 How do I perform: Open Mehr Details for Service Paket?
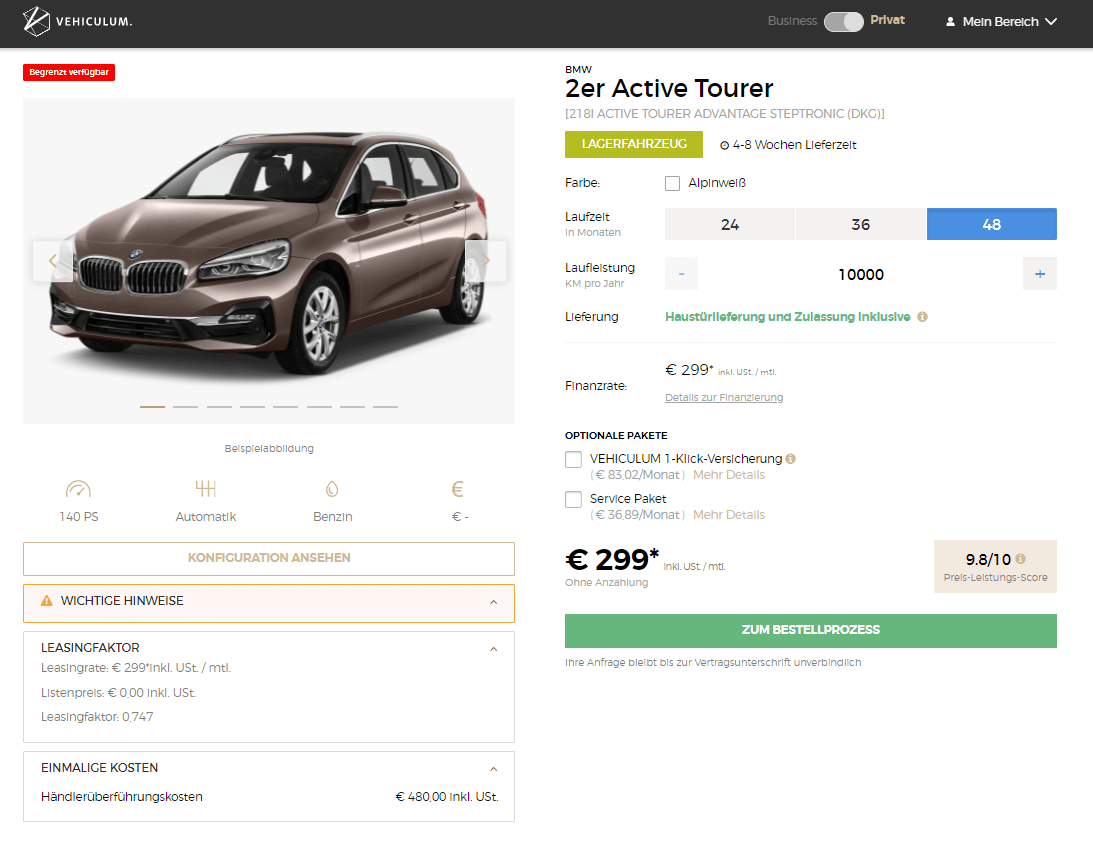coord(728,515)
